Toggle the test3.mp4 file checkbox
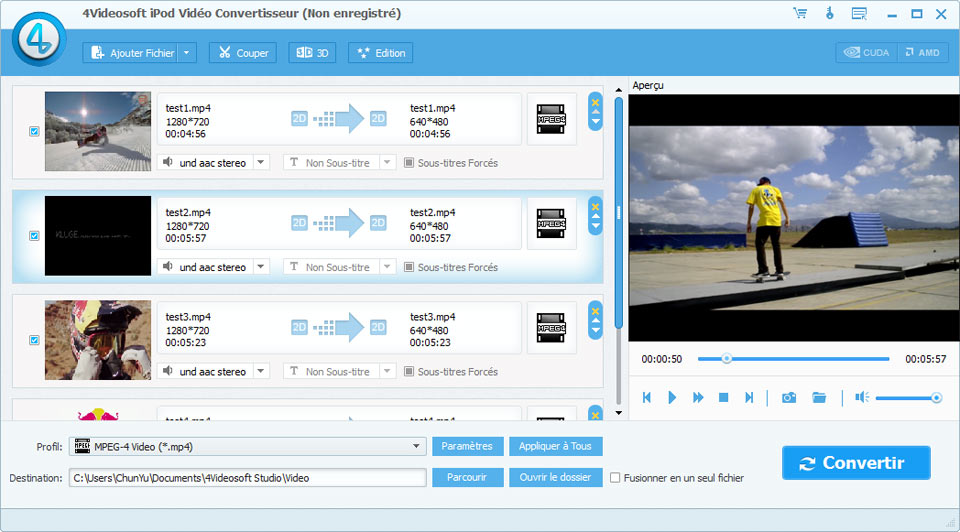Screen dimensions: 960x532 tap(34, 340)
